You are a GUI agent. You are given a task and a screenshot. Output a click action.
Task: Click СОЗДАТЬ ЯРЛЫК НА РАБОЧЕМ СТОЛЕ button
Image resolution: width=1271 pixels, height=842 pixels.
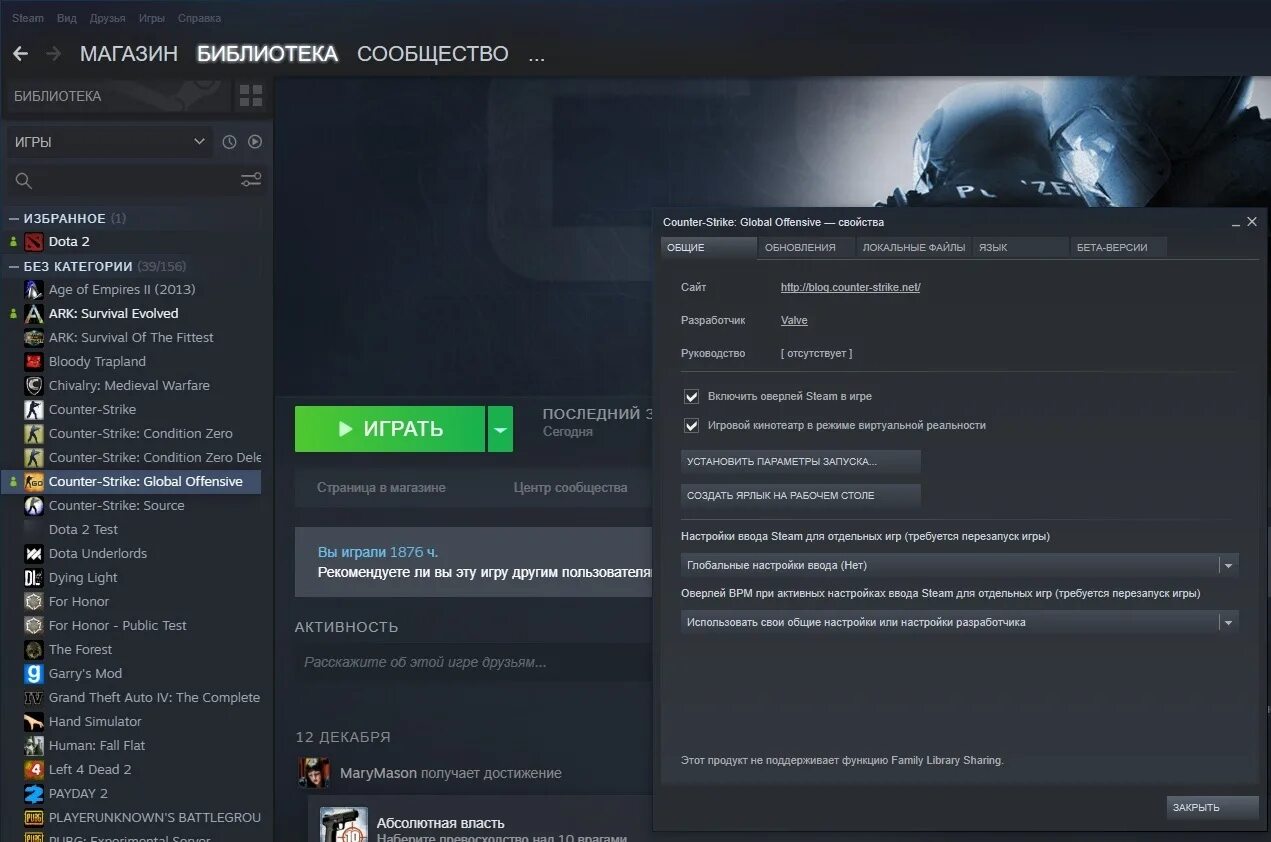(801, 495)
